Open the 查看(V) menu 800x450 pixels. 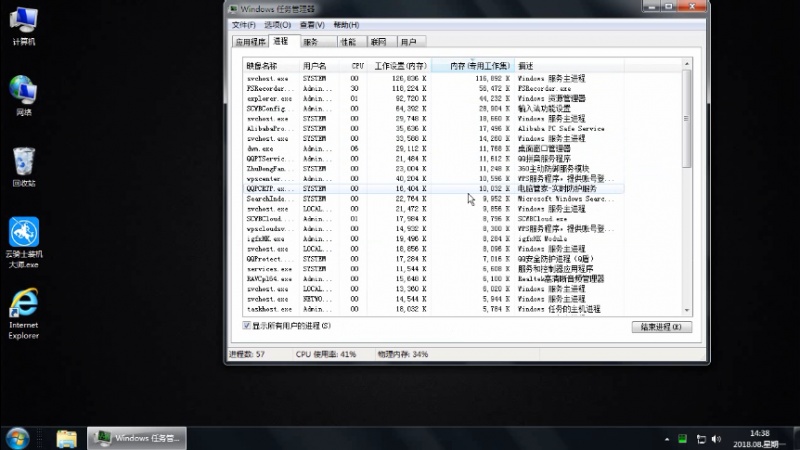[x=312, y=25]
